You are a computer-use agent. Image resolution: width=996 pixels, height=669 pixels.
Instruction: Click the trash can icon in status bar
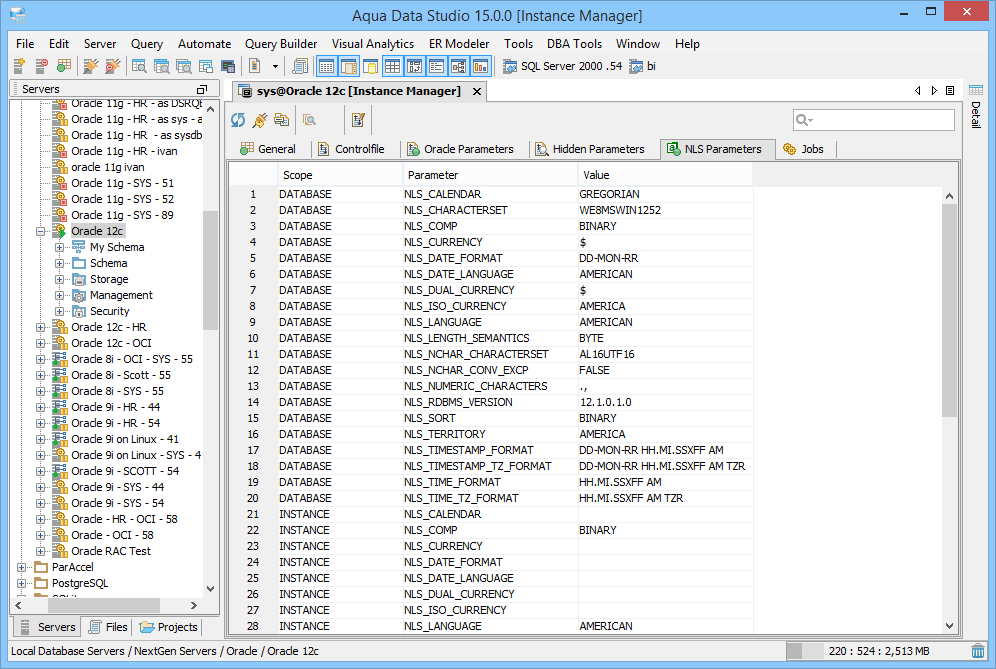coord(978,651)
